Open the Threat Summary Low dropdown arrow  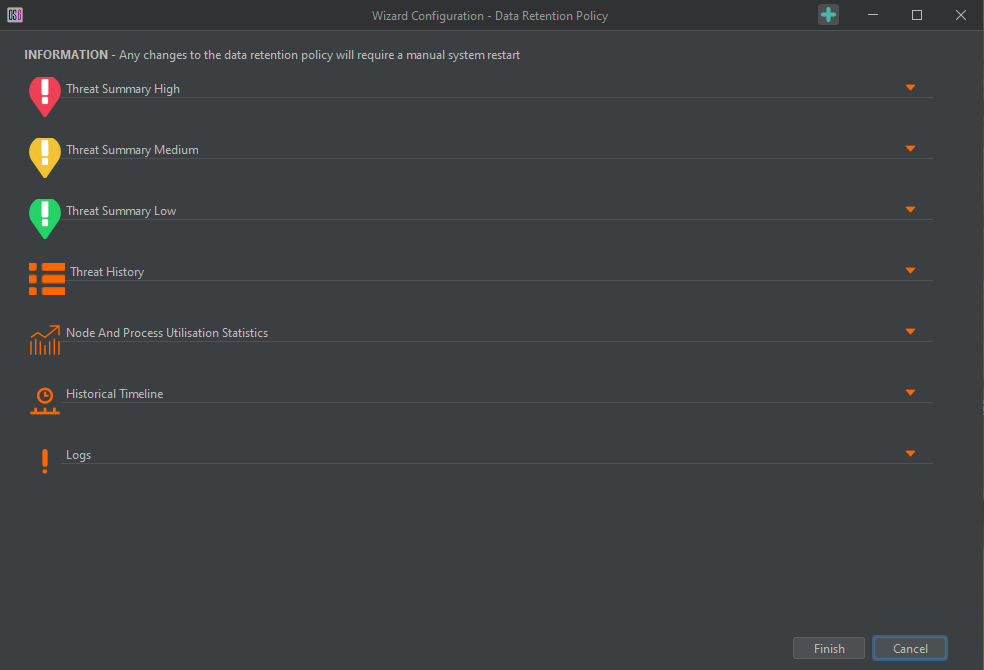(910, 209)
